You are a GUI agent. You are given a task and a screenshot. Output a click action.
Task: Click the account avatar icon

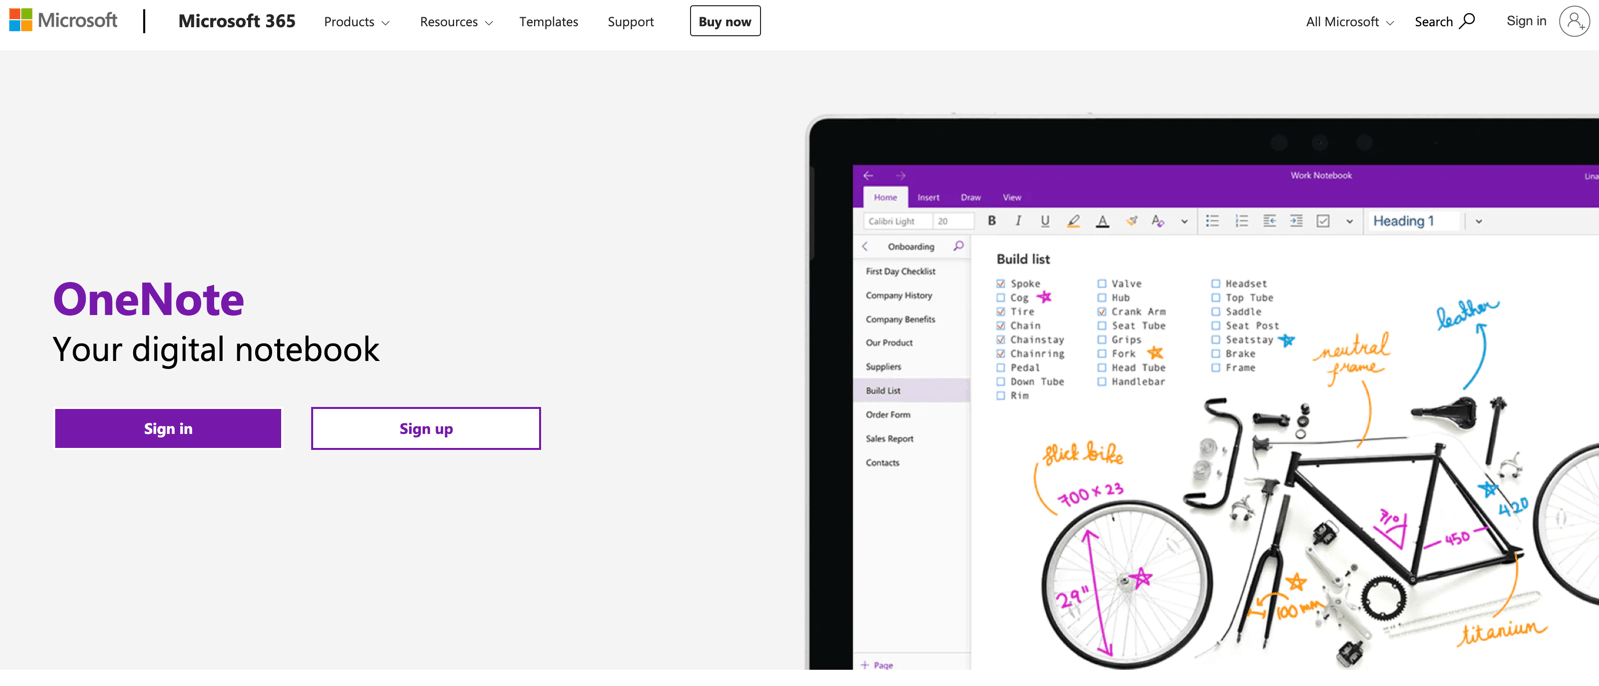tap(1574, 21)
